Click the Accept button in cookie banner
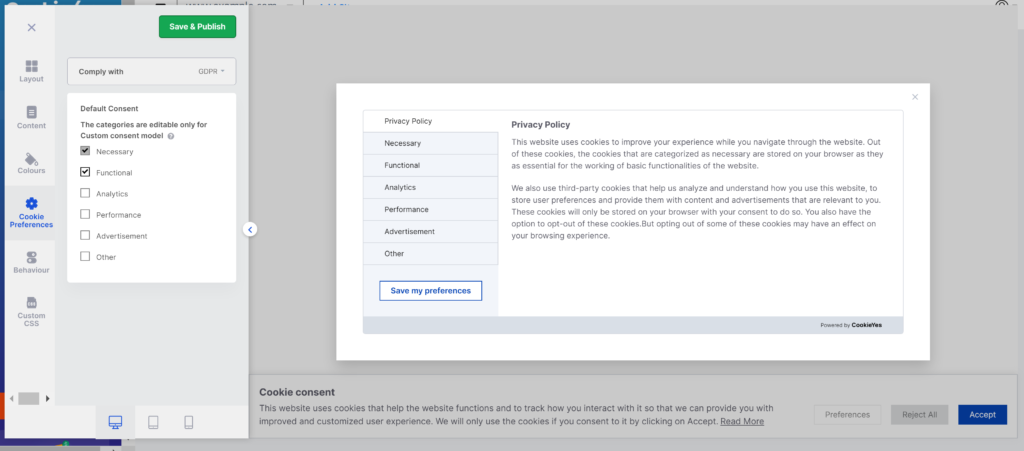The width and height of the screenshot is (1024, 451). point(982,414)
